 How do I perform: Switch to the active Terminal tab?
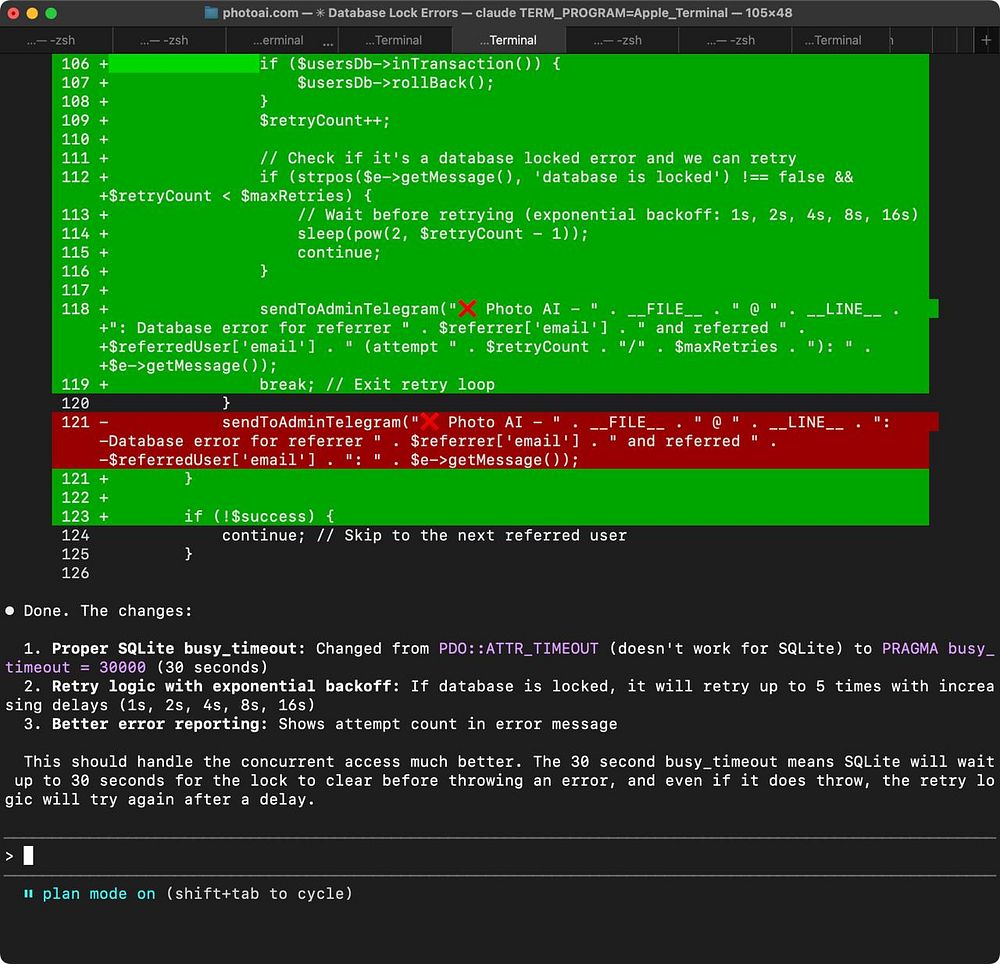tap(508, 40)
